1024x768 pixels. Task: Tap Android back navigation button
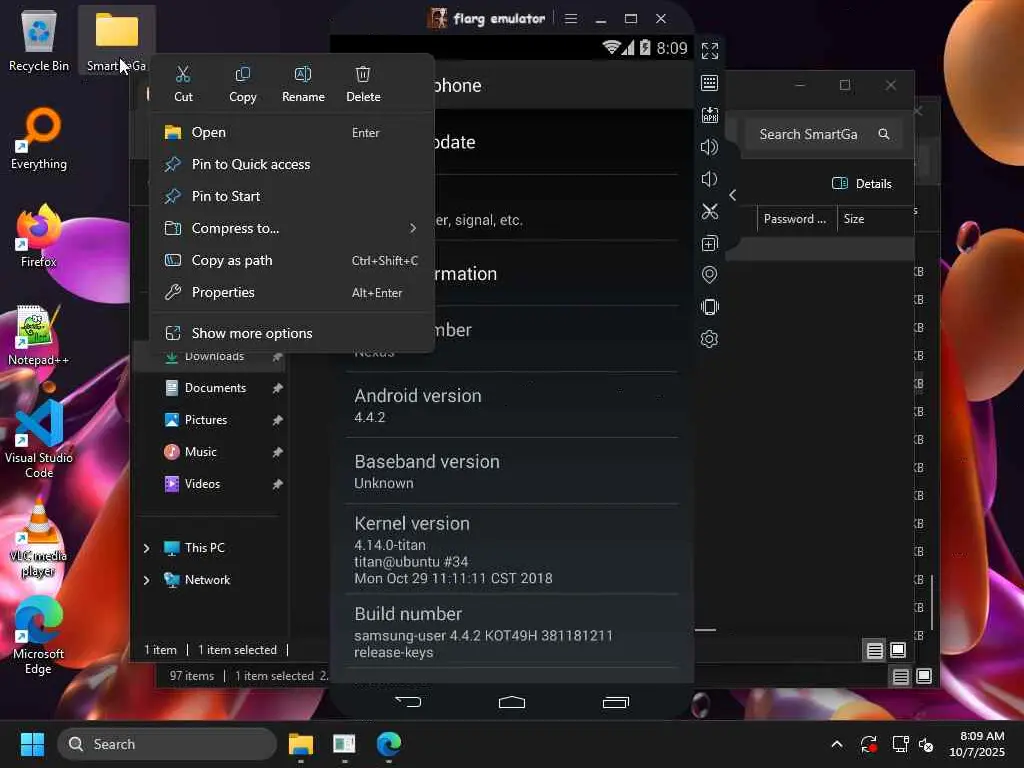click(x=408, y=702)
